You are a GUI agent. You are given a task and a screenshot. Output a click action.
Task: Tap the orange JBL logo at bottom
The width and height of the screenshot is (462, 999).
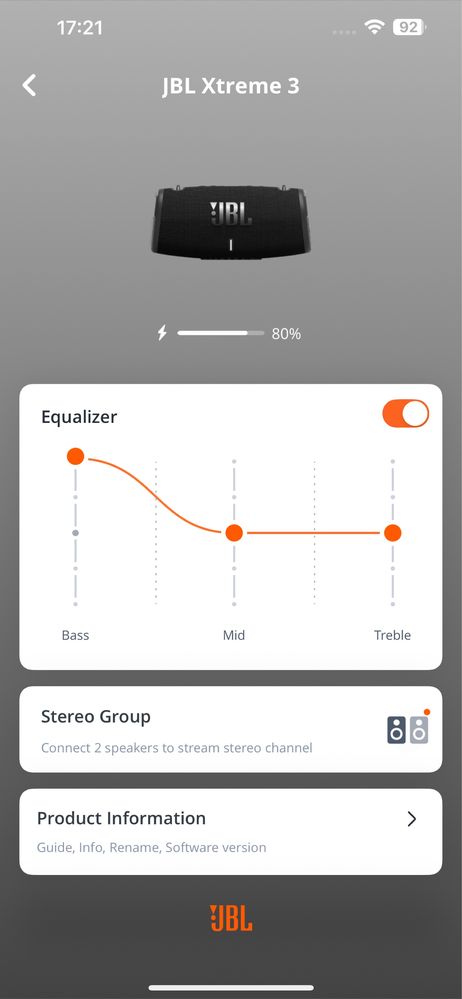tap(231, 918)
